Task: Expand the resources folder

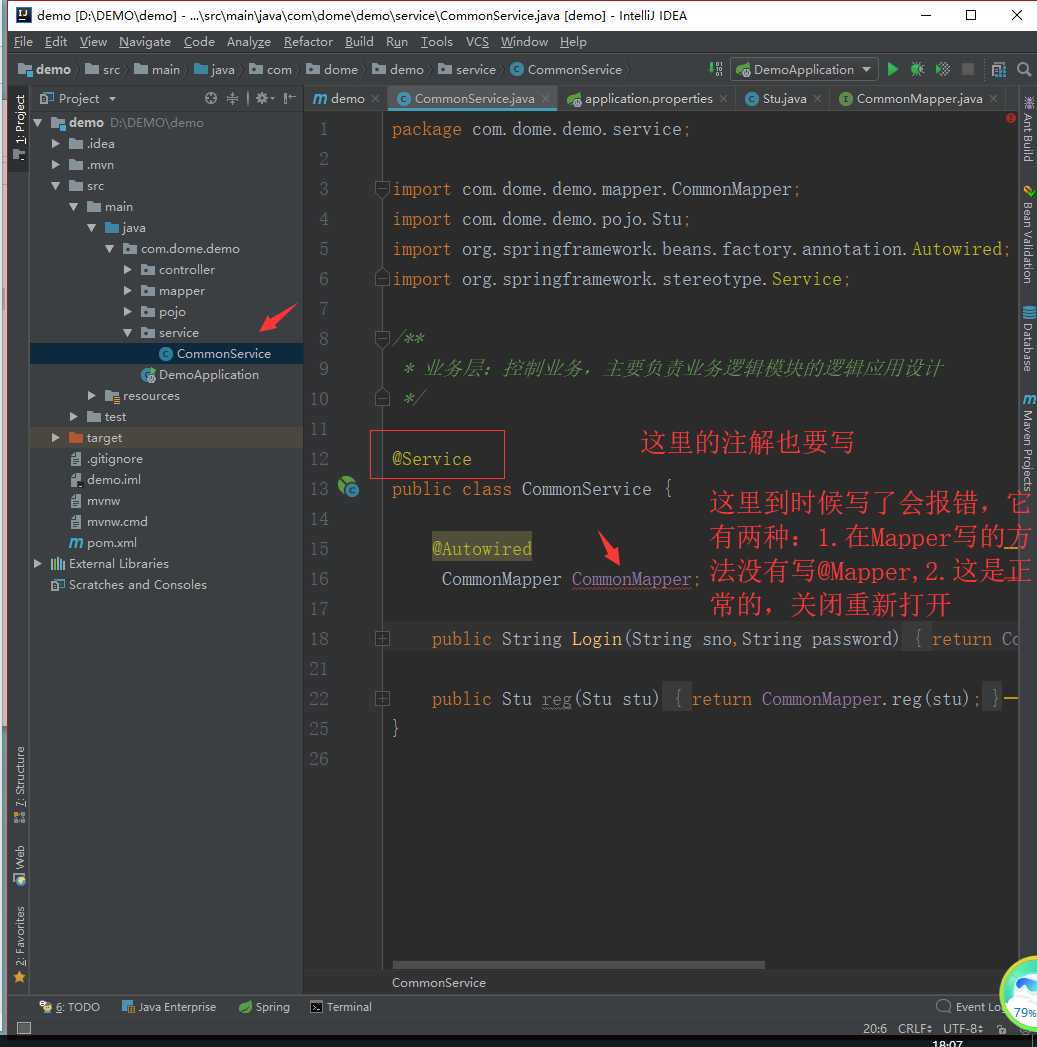Action: [x=92, y=395]
